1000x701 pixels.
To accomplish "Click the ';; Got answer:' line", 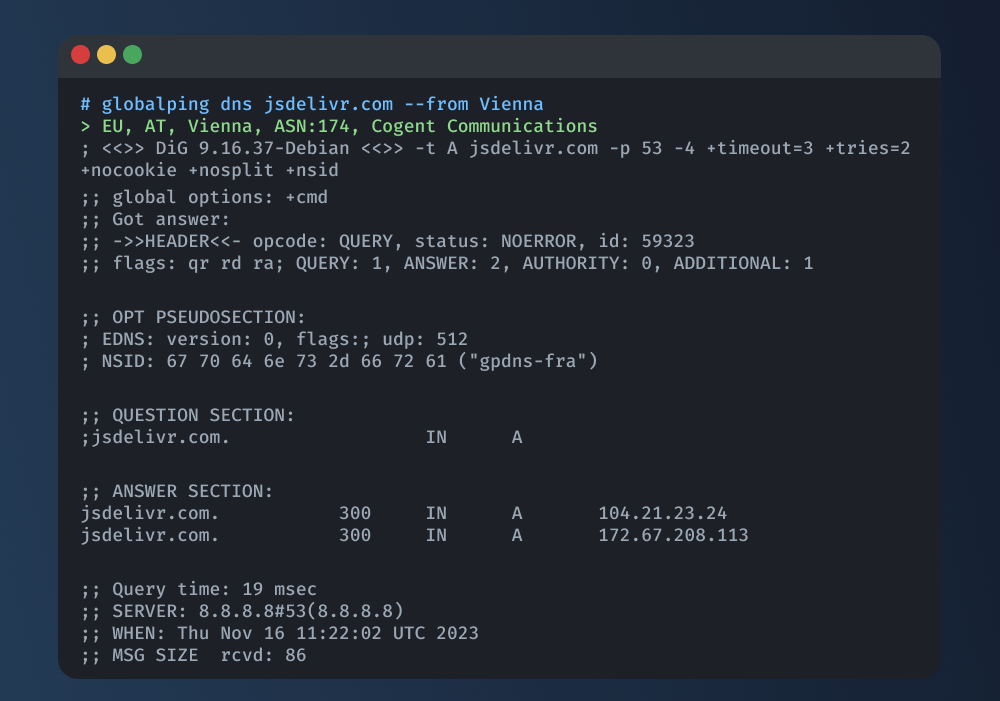I will pyautogui.click(x=156, y=219).
